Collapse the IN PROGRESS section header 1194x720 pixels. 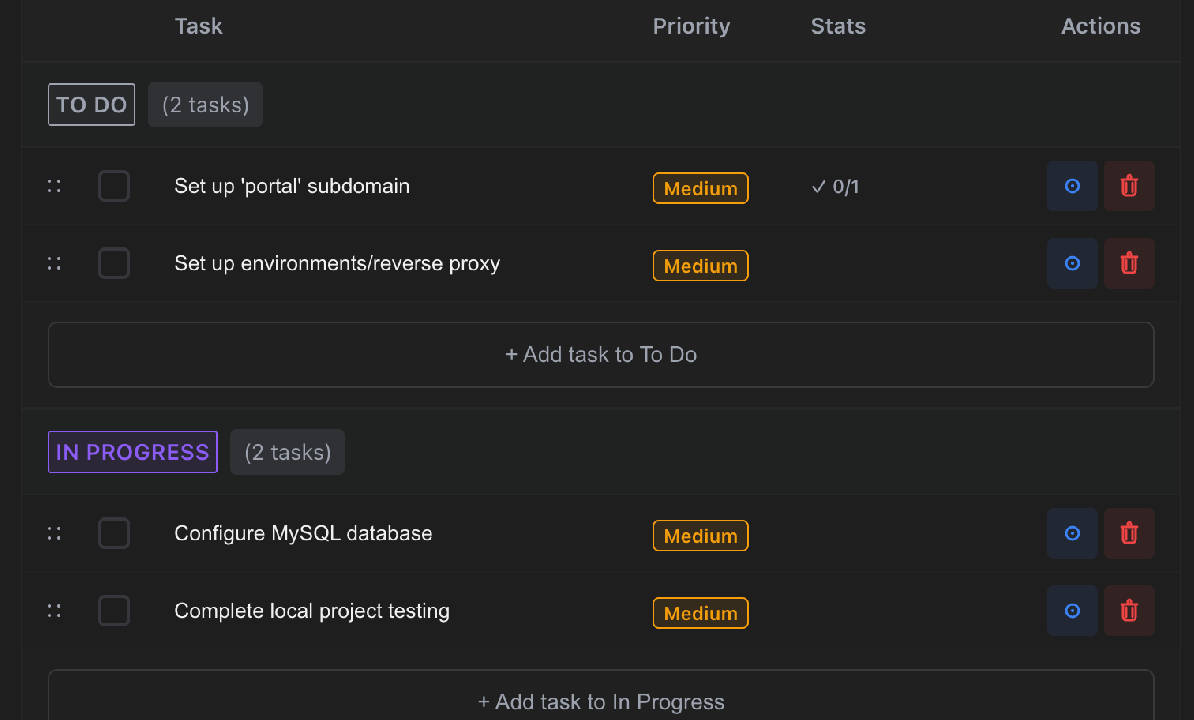coord(133,452)
